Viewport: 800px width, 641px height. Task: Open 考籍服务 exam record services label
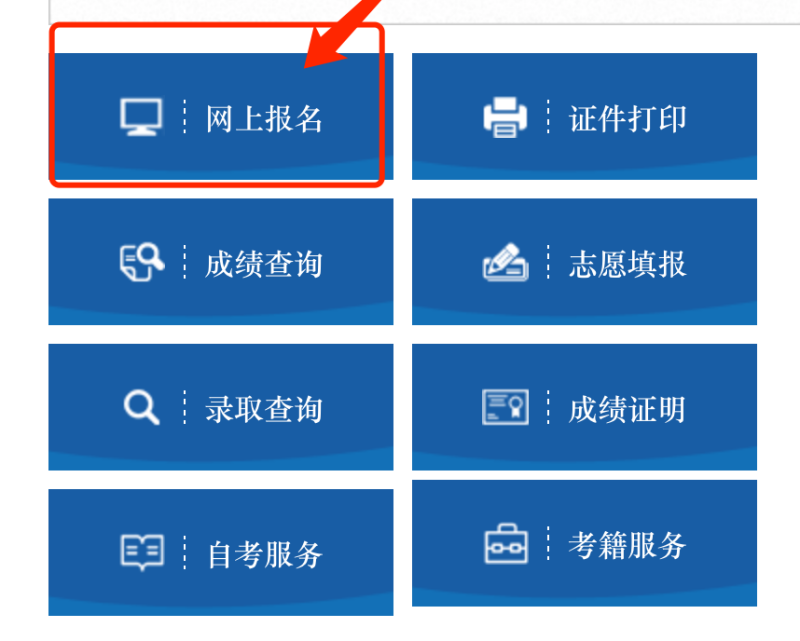pyautogui.click(x=628, y=545)
